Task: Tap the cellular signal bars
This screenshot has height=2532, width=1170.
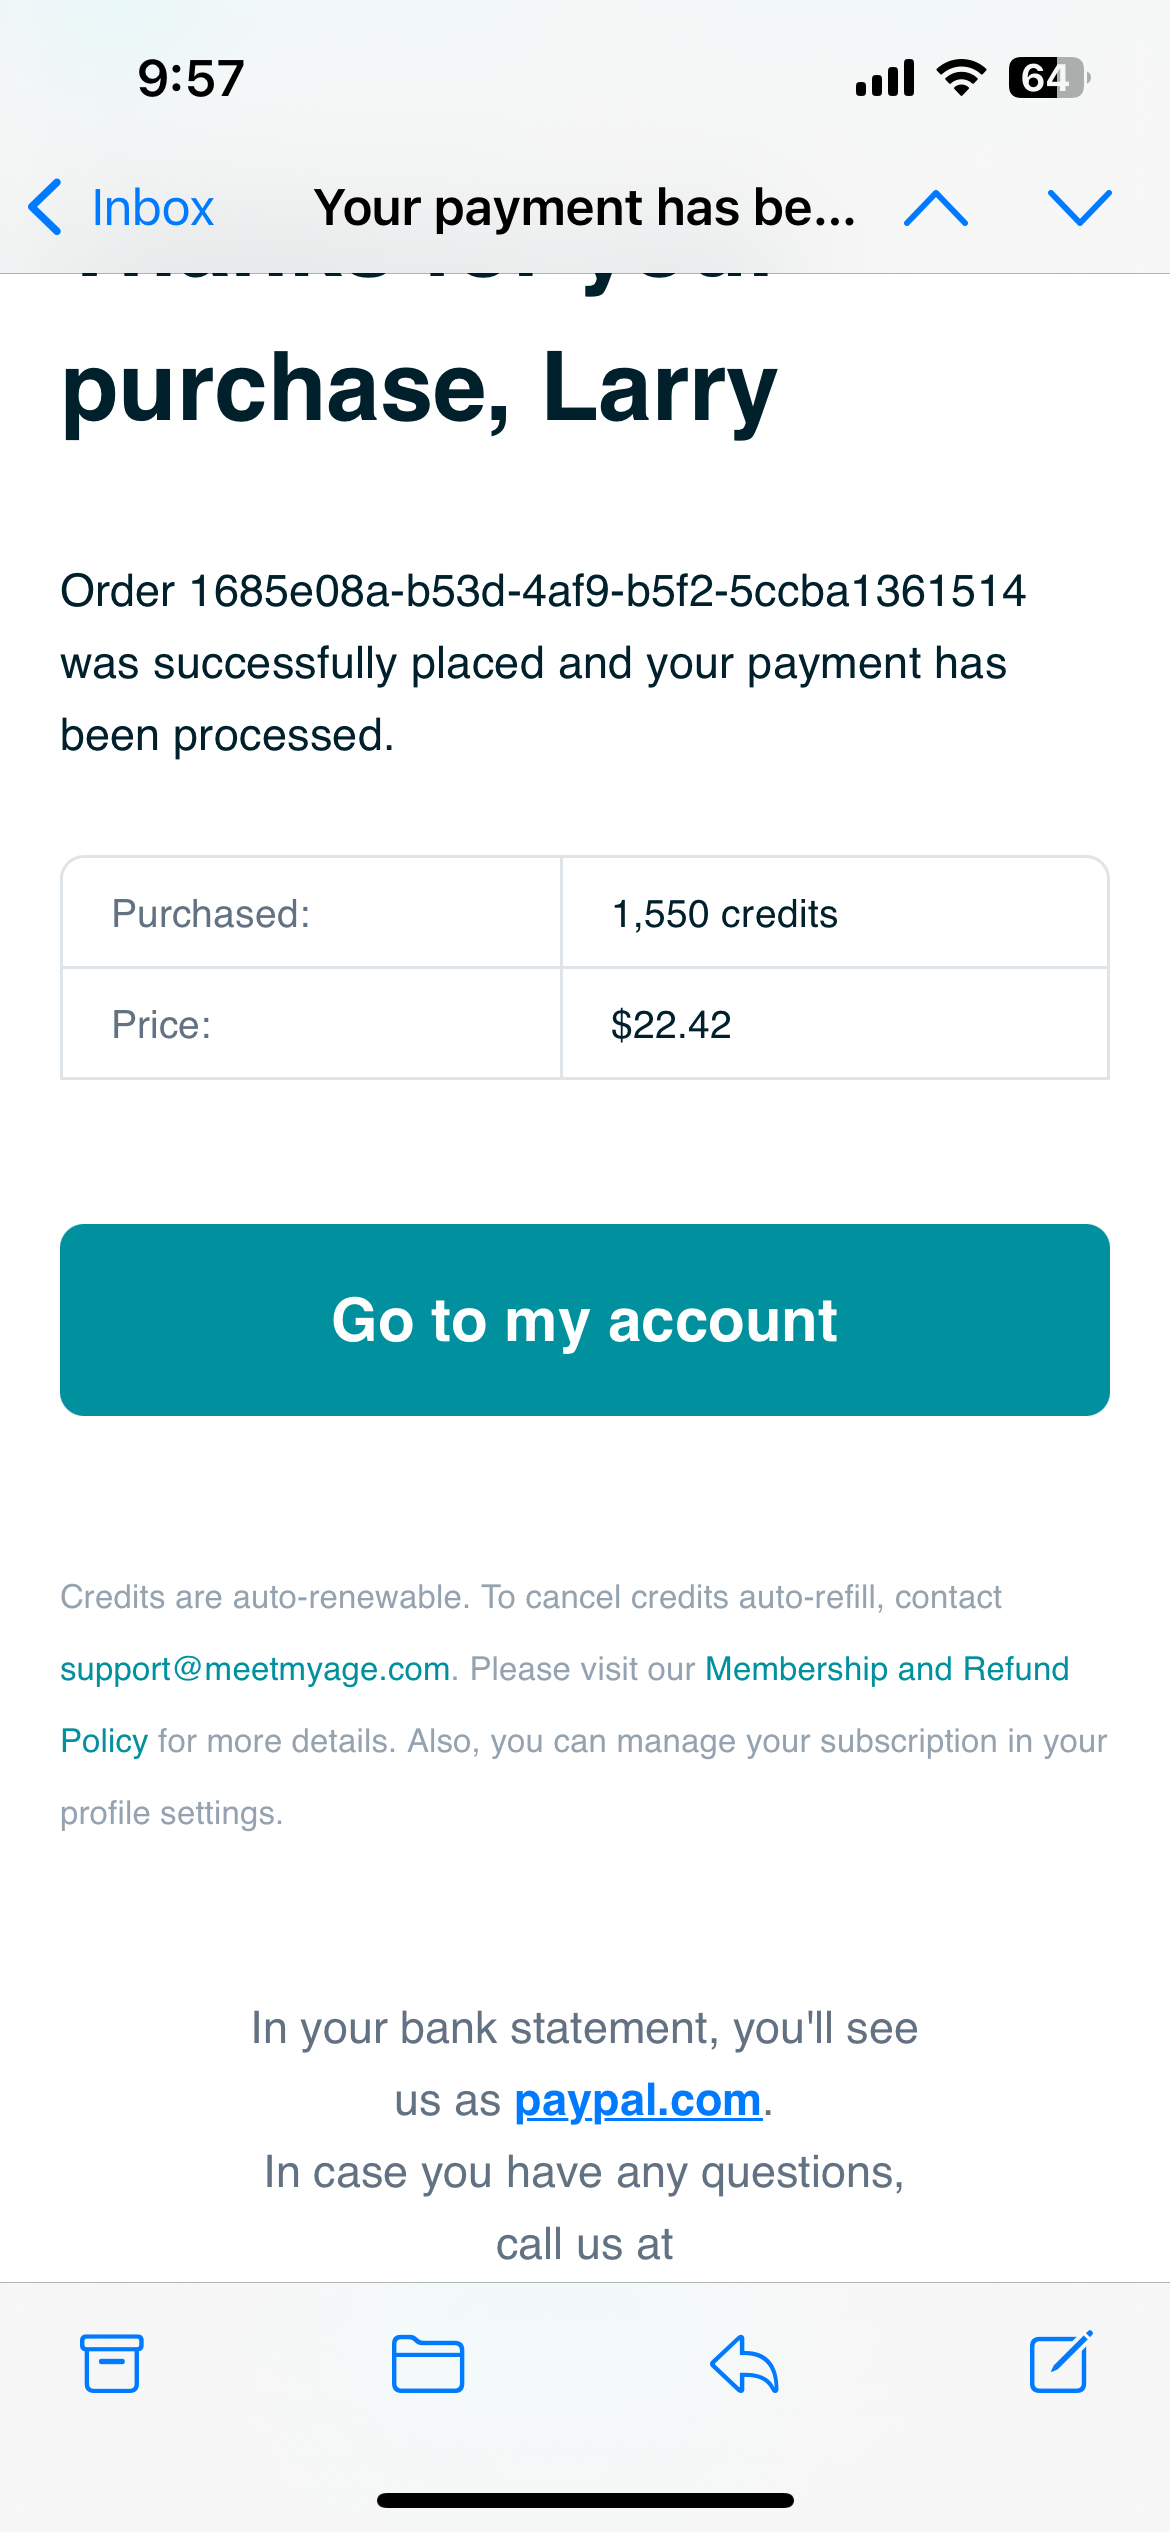Action: pos(885,77)
